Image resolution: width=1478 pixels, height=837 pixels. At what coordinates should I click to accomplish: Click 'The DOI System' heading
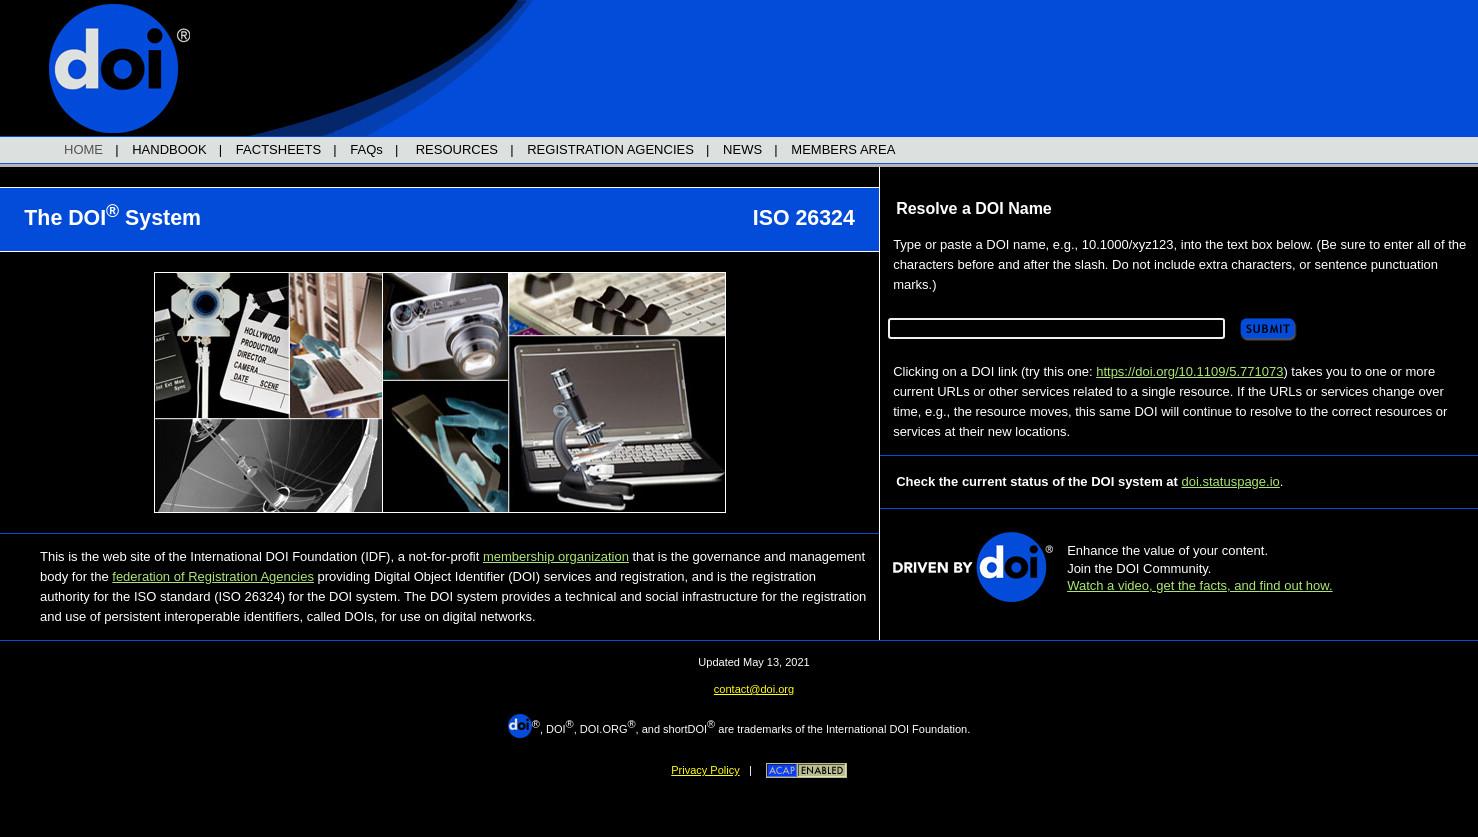112,216
